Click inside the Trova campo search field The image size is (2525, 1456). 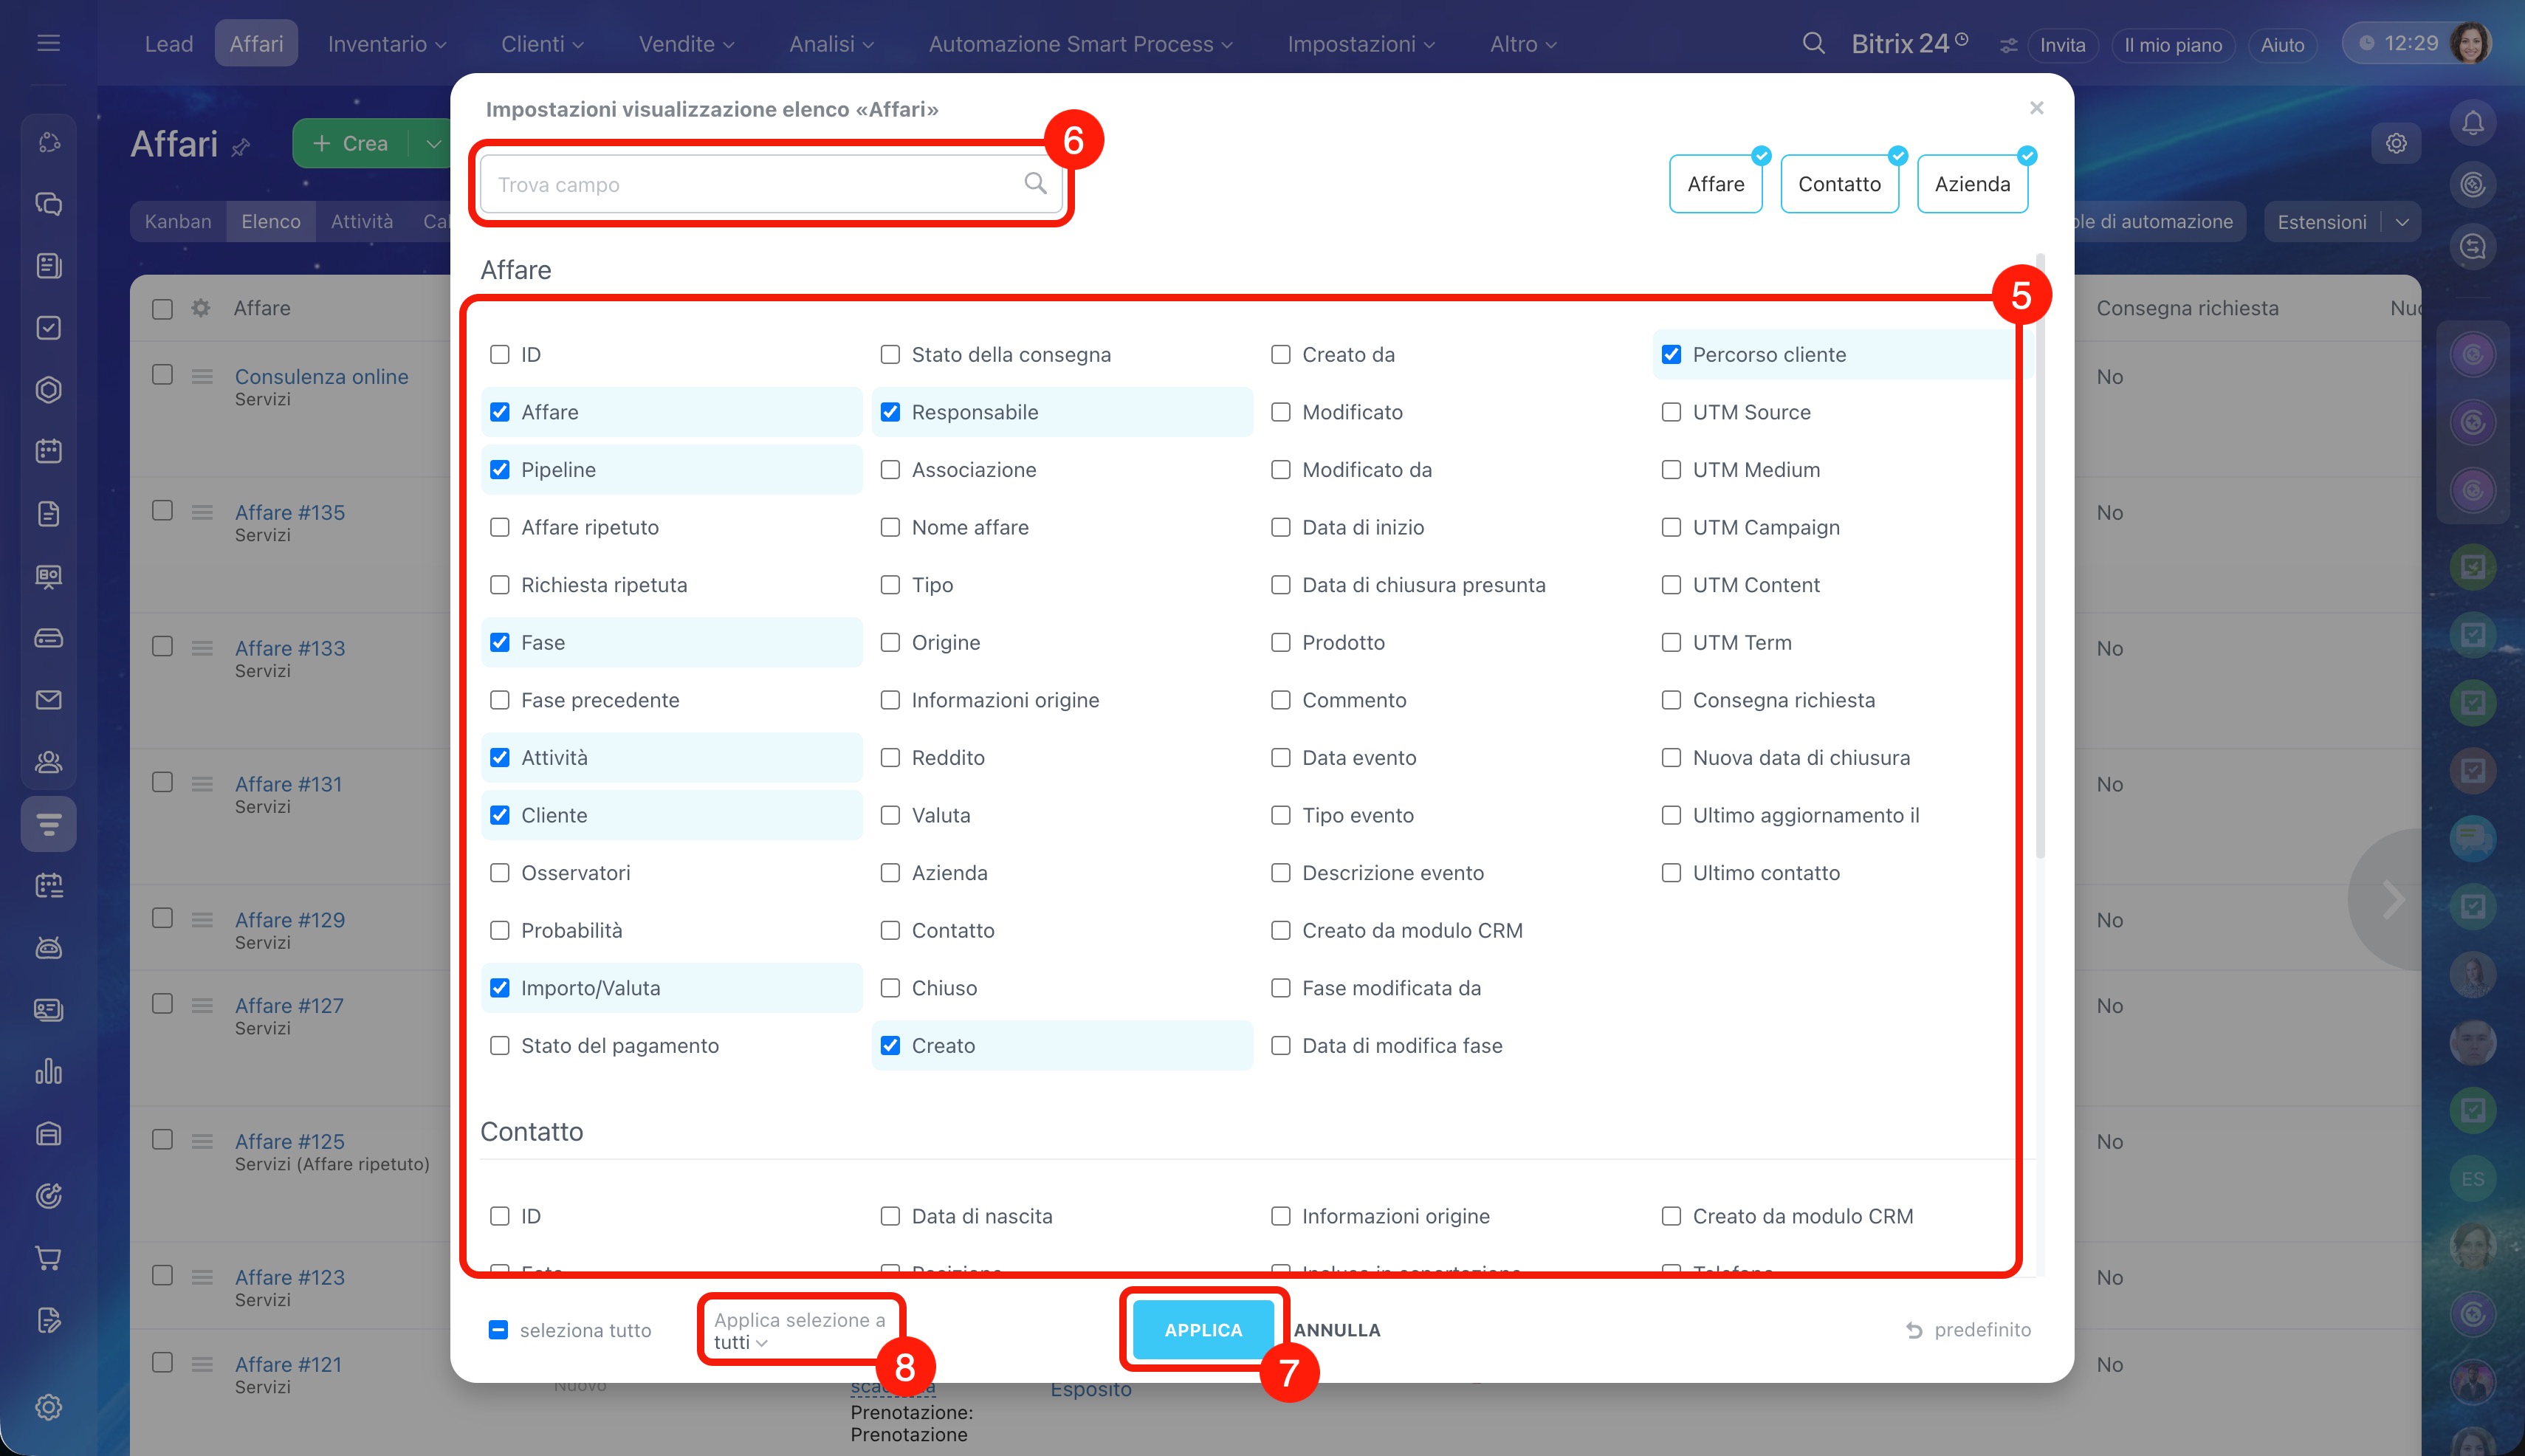click(x=750, y=184)
